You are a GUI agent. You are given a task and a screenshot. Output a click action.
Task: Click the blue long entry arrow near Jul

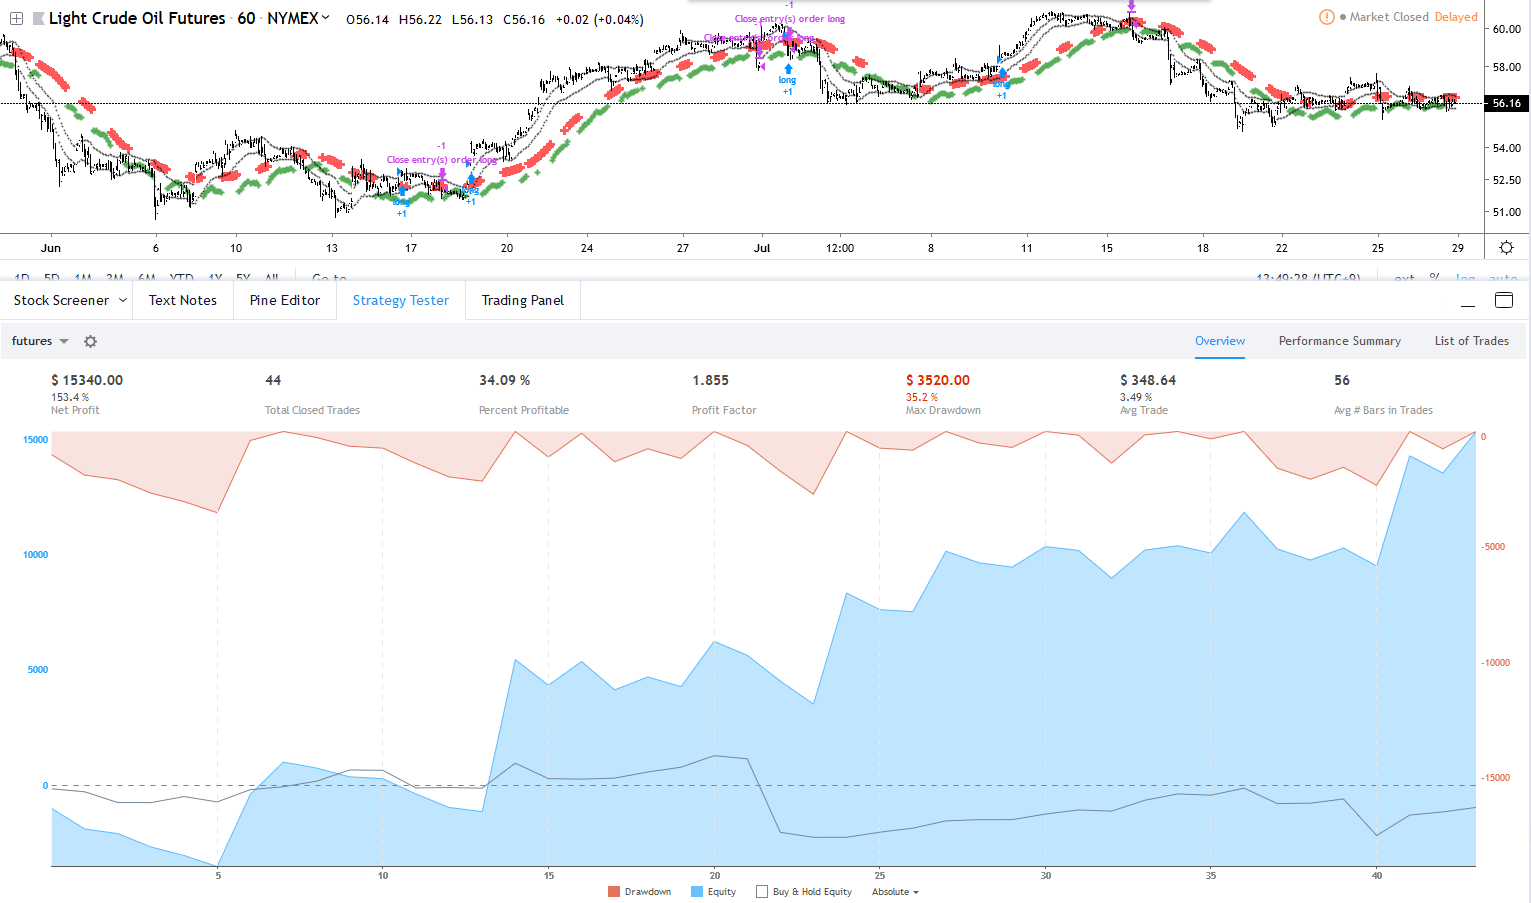pyautogui.click(x=788, y=69)
